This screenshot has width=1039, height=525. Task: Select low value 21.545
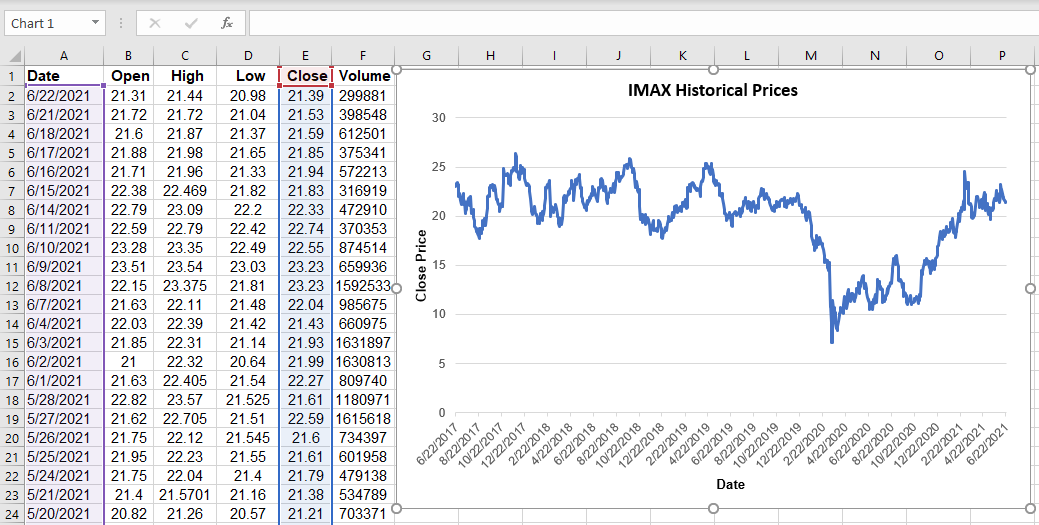pos(248,438)
